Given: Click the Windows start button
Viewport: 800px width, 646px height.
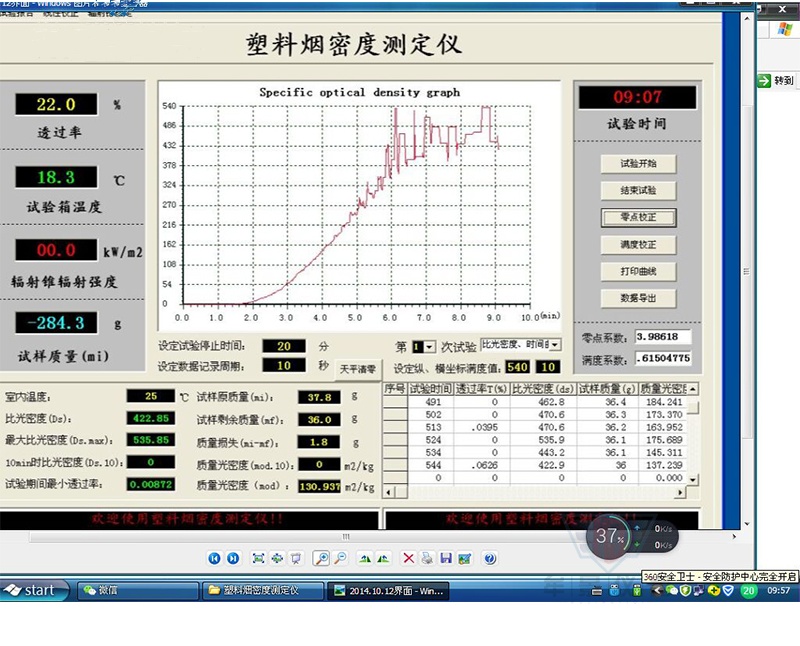Looking at the screenshot, I should pyautogui.click(x=35, y=590).
